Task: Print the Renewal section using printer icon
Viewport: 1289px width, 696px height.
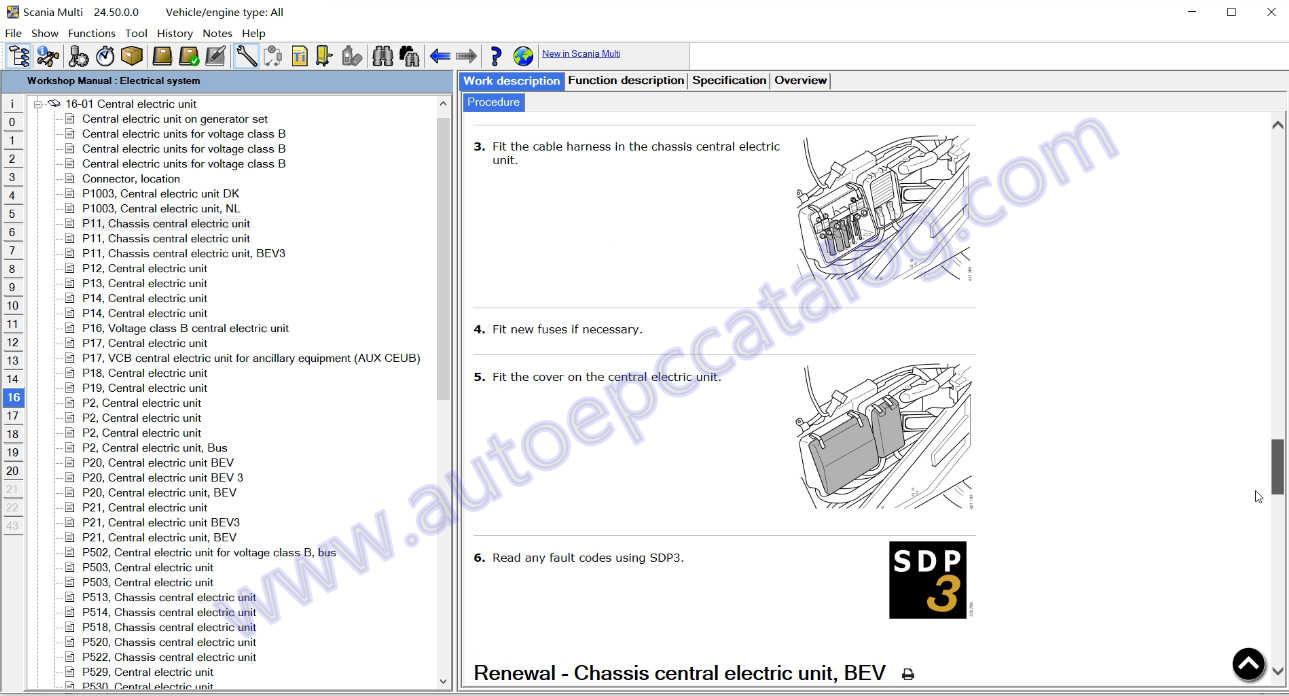Action: (908, 674)
